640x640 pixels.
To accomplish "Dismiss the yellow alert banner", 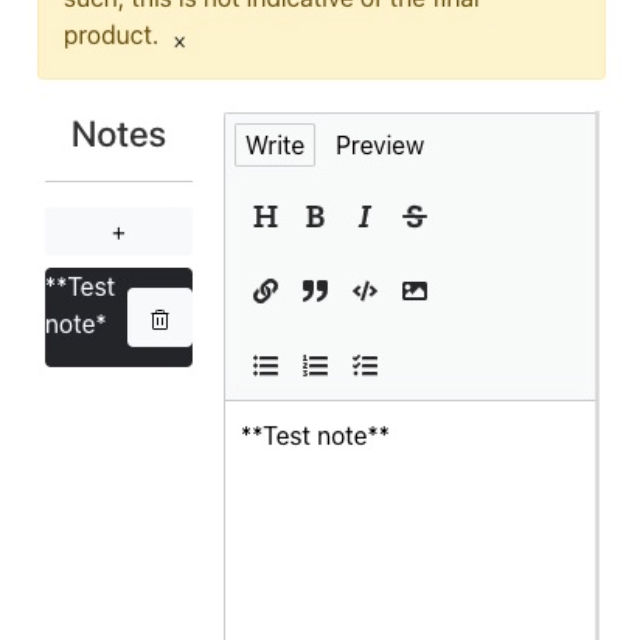I will [180, 42].
